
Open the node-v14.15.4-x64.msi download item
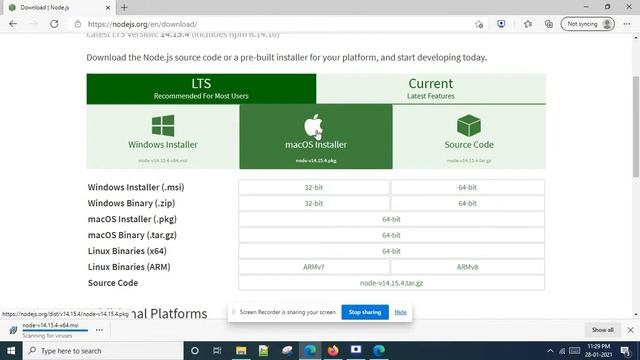[x=50, y=330]
